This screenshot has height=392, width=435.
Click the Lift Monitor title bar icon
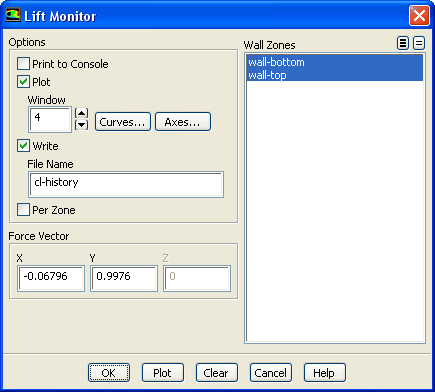pos(13,15)
